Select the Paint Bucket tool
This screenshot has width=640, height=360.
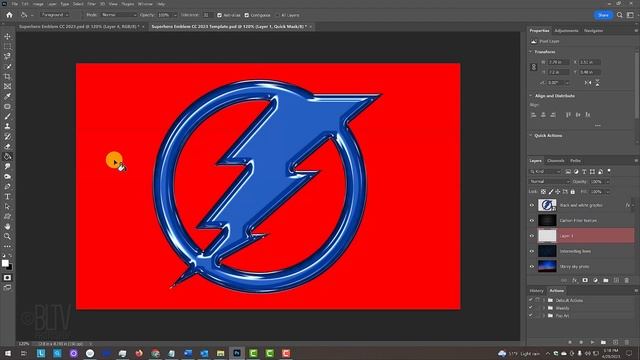(x=7, y=156)
